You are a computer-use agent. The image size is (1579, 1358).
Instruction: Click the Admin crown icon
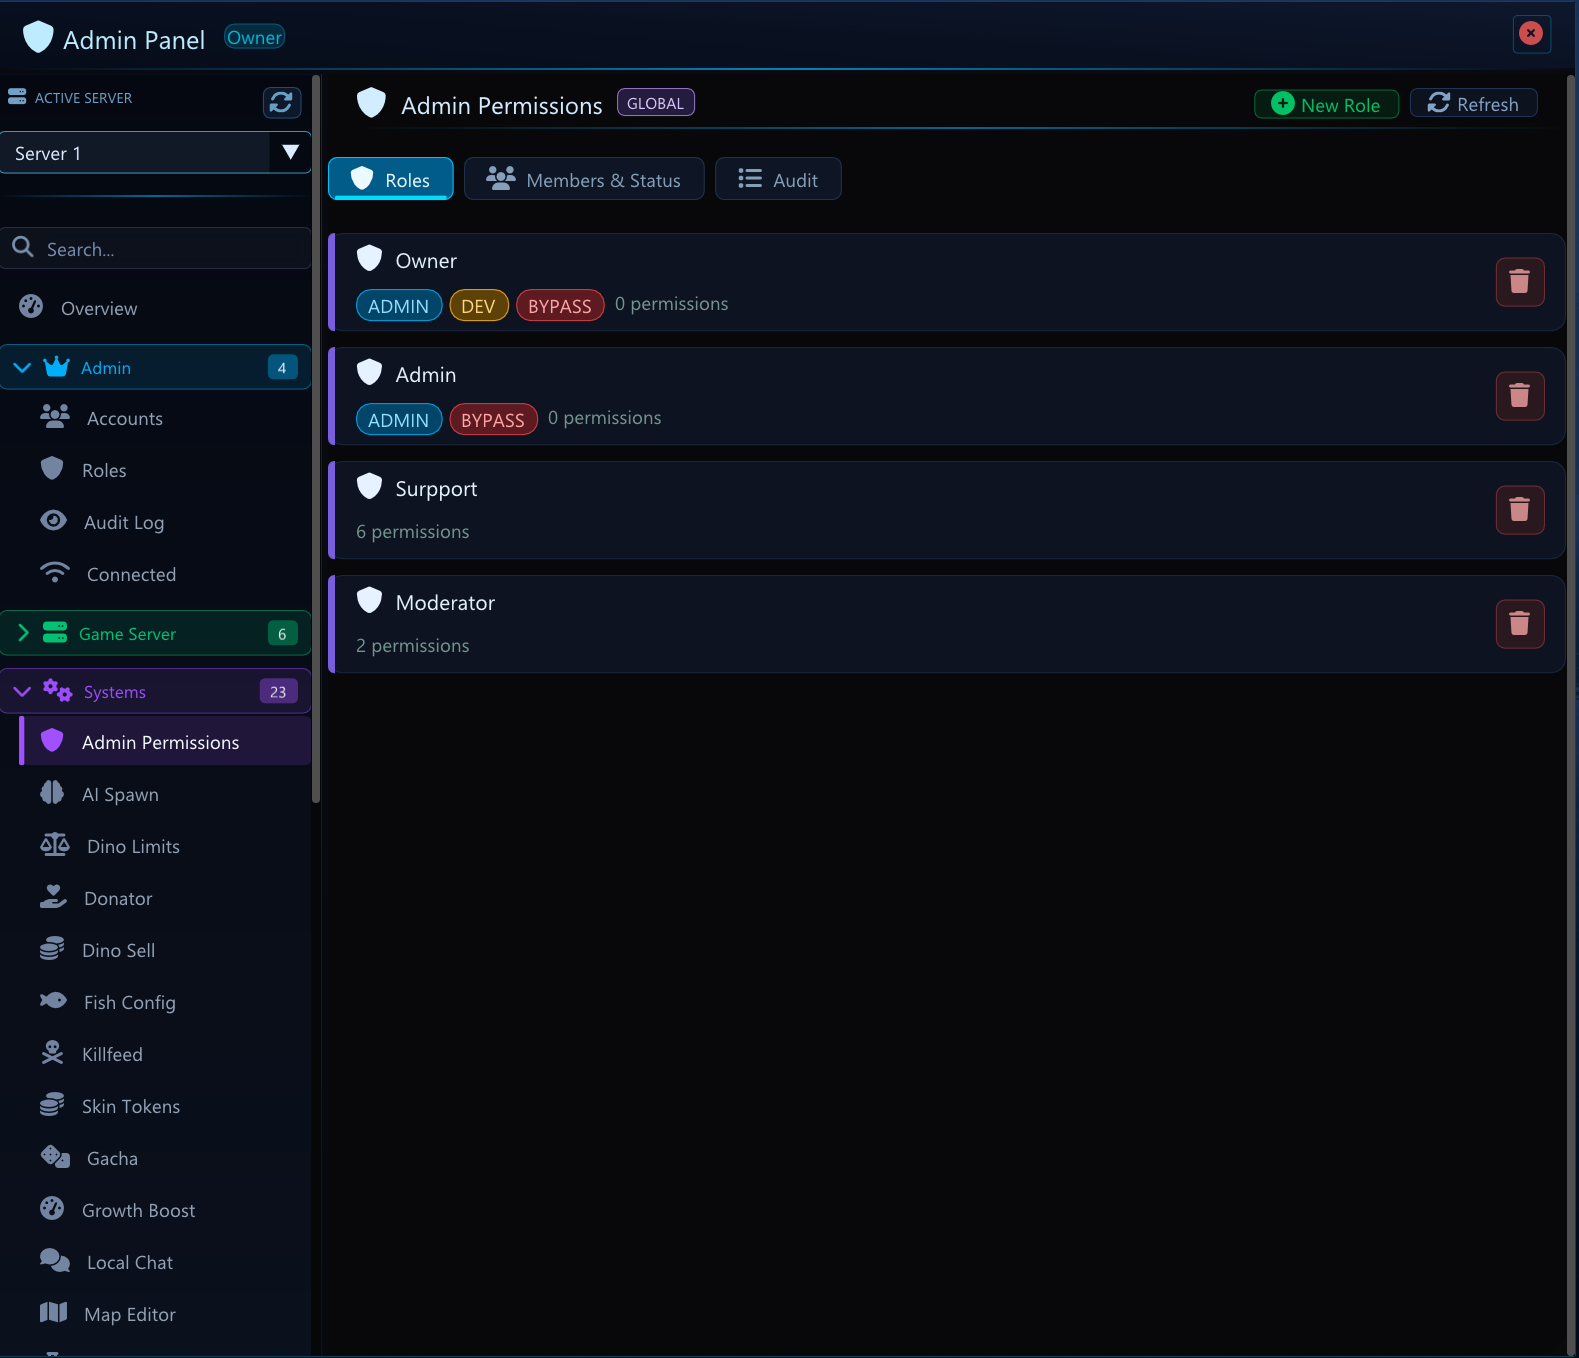click(57, 367)
